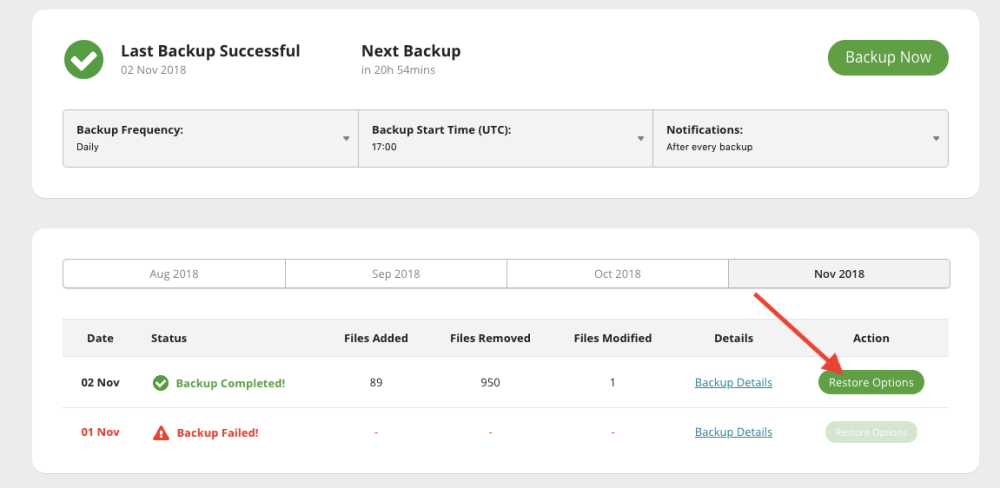The height and width of the screenshot is (488, 1000).
Task: Click Files Removed value 950
Action: 490,383
